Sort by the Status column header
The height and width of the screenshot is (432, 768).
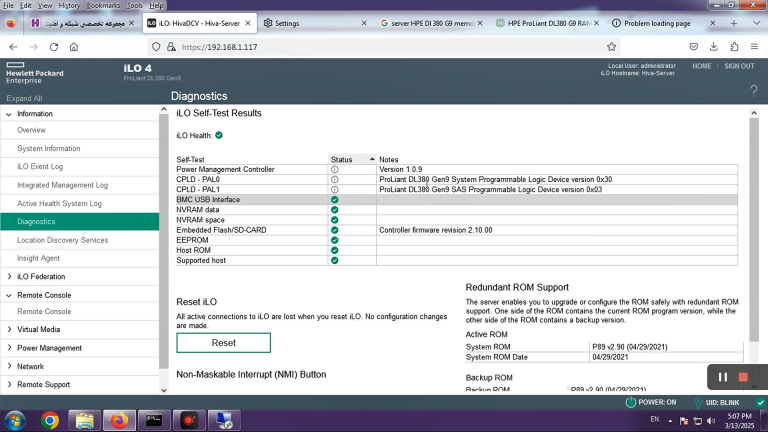click(x=352, y=160)
